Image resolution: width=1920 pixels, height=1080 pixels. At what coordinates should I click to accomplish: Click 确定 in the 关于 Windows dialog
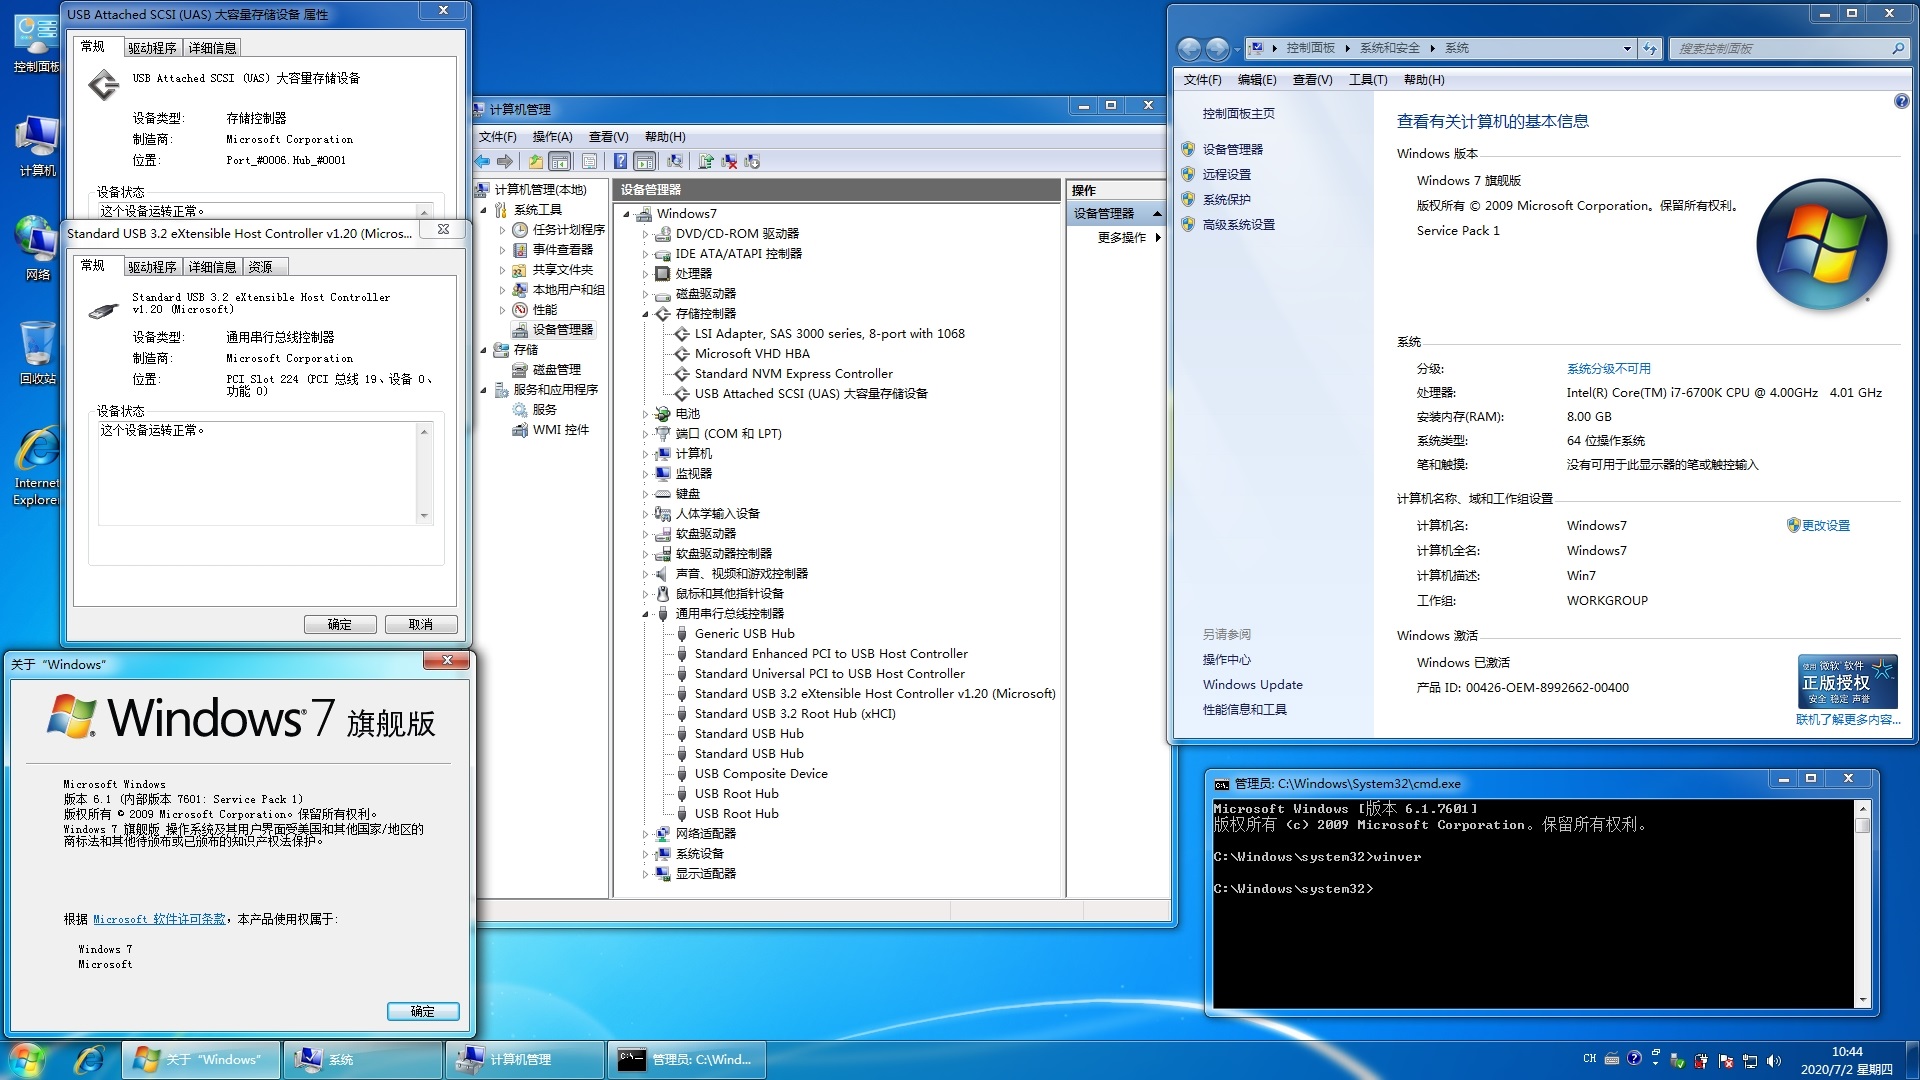coord(423,1011)
